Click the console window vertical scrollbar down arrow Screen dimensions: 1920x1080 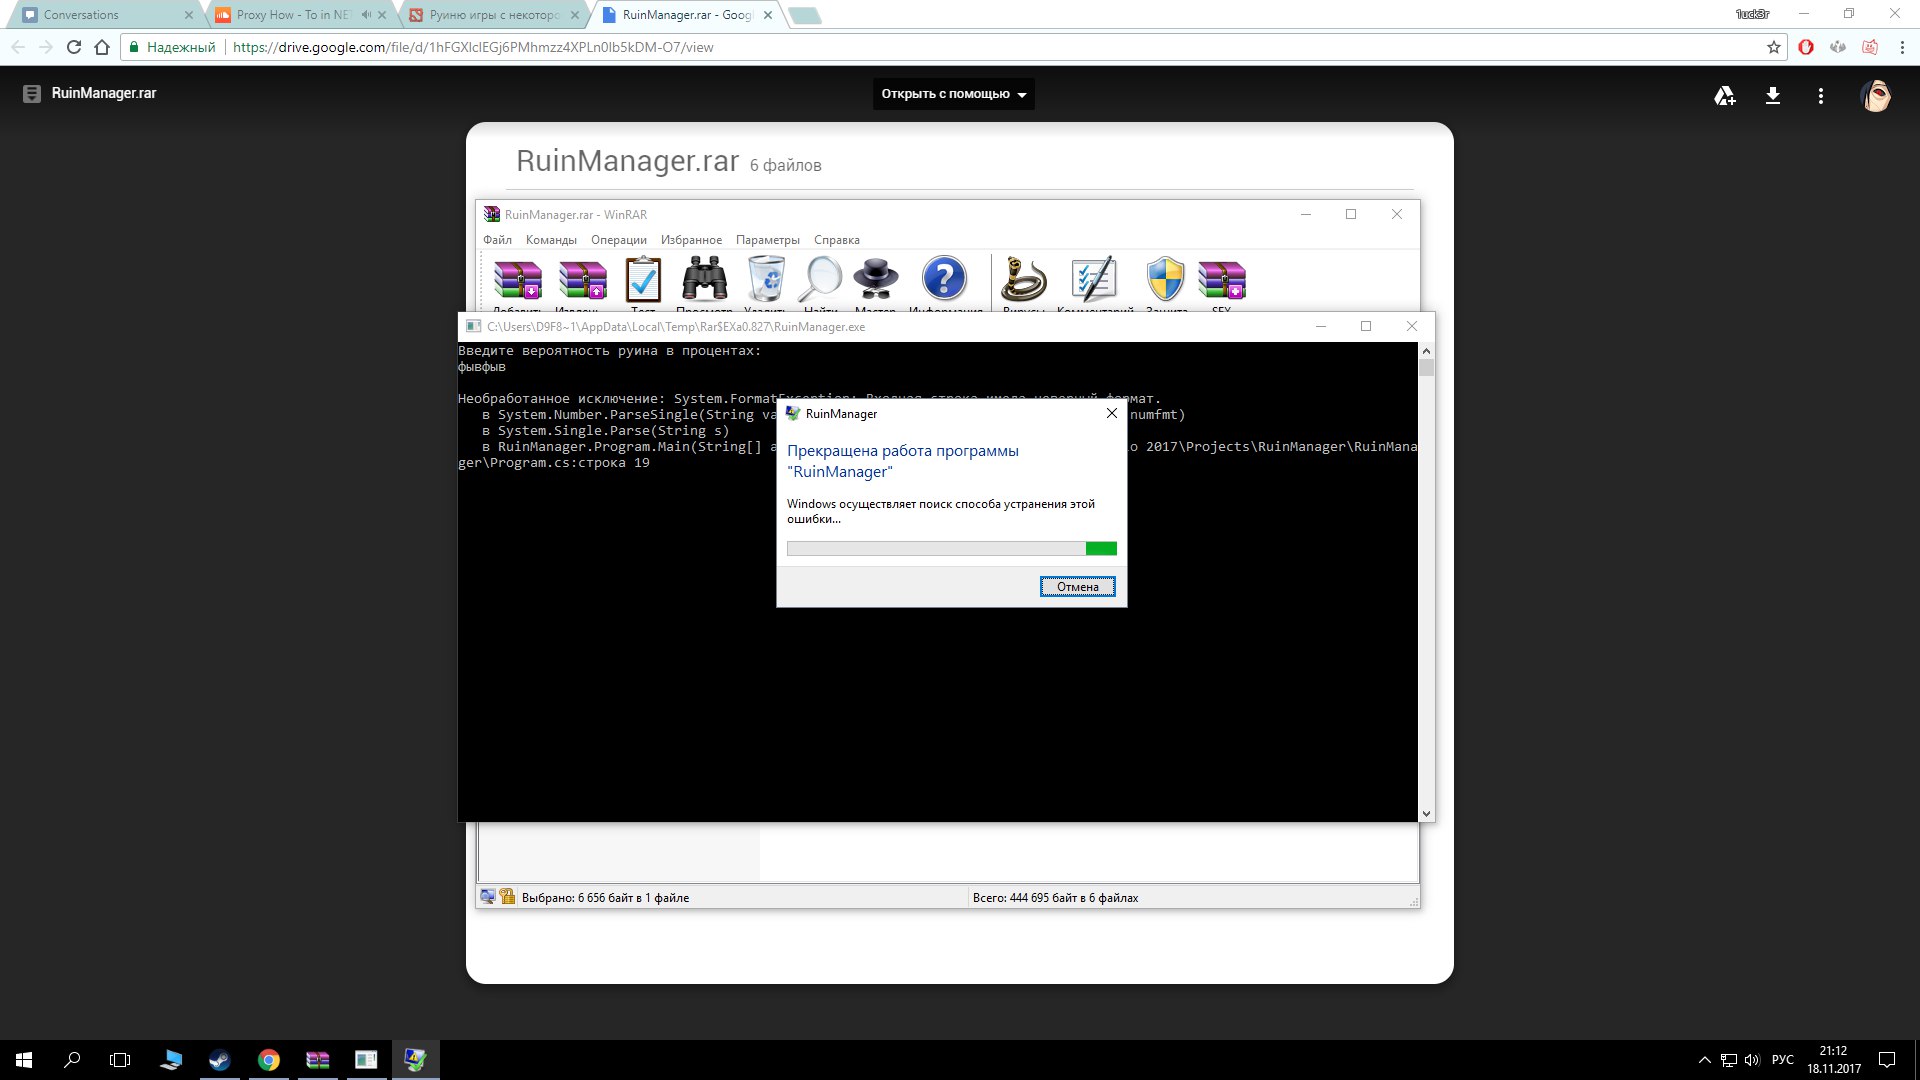1426,814
